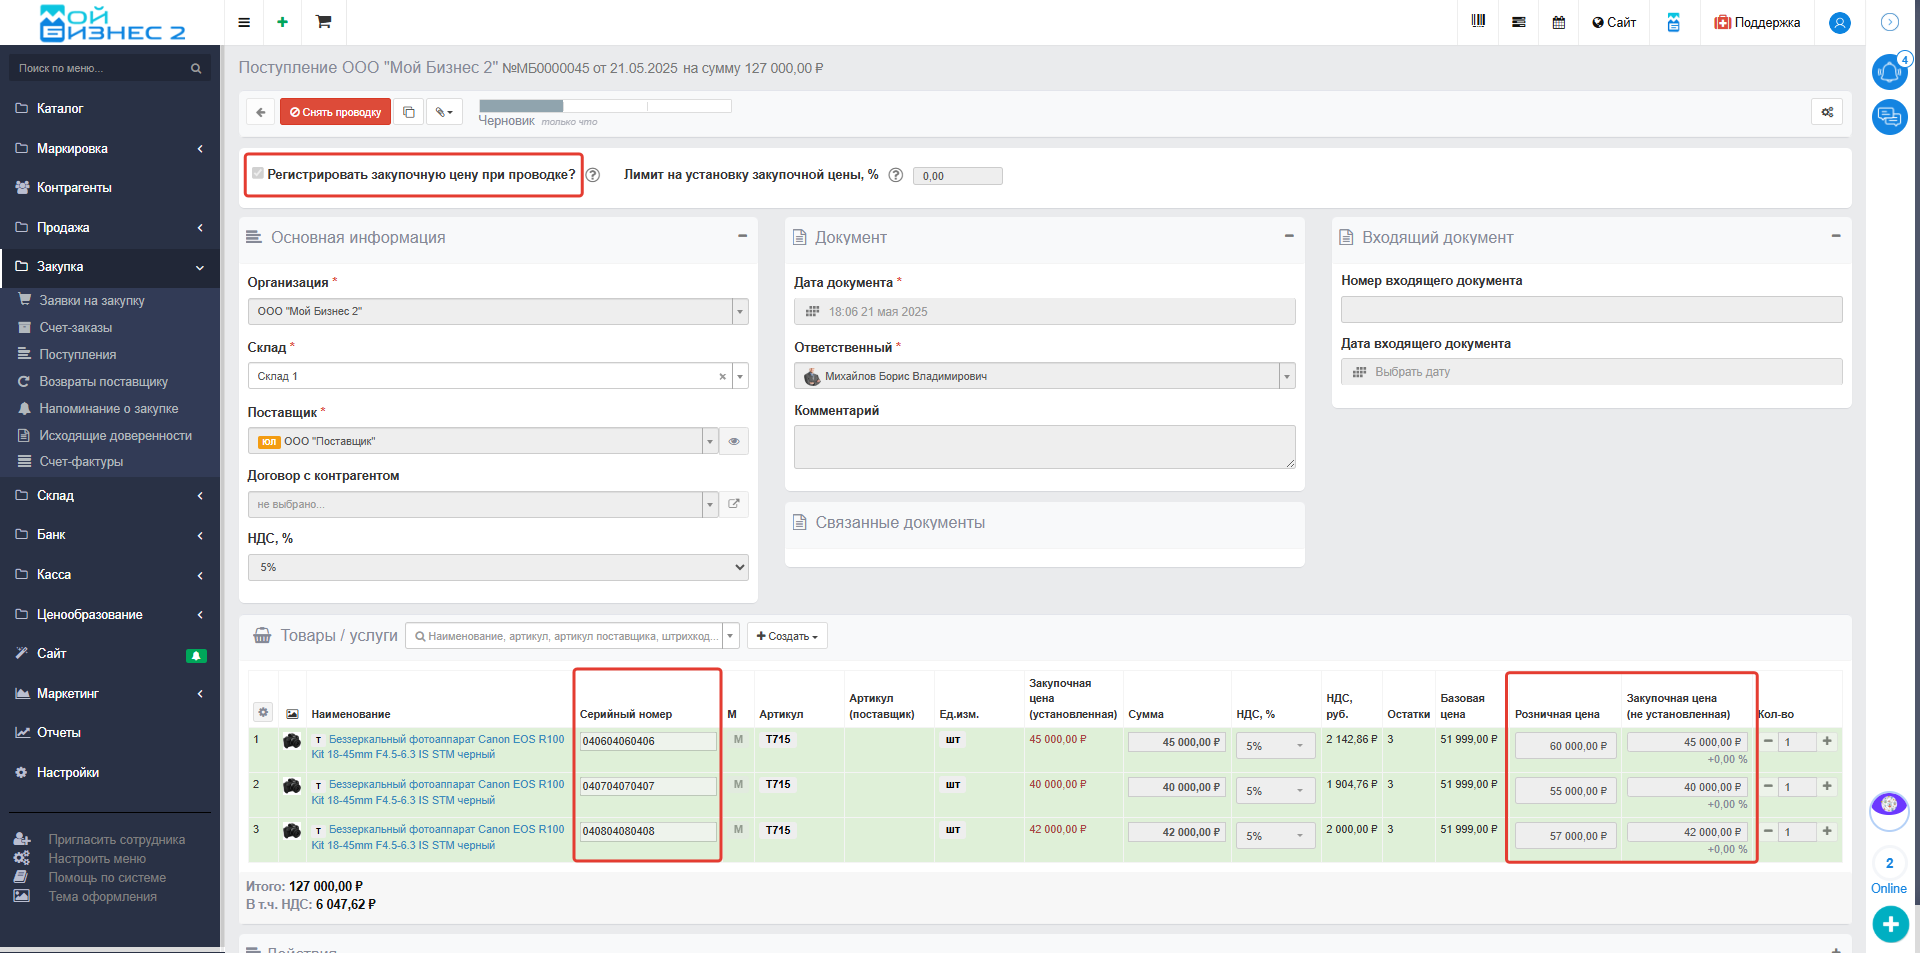Expand Маркировка menu
Screen dimensions: 1920x953
pos(110,148)
